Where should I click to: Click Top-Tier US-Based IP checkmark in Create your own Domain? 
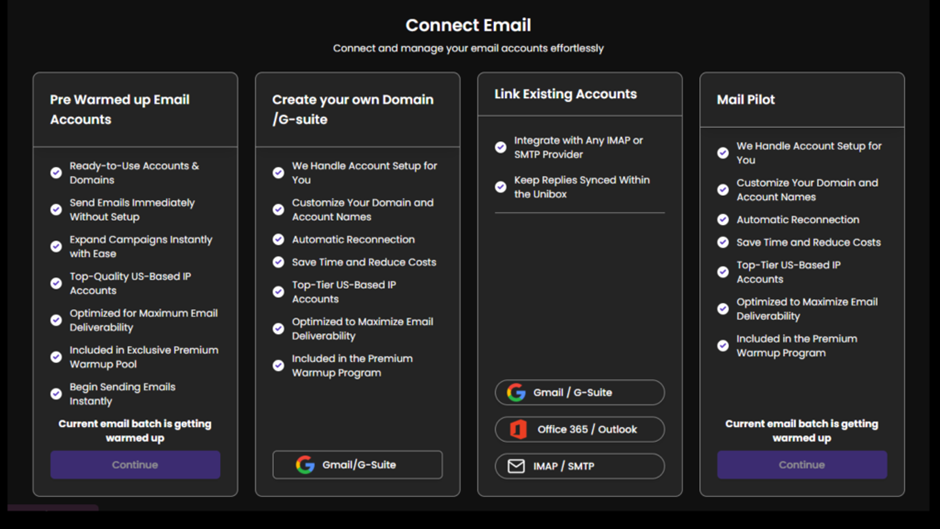[x=278, y=291]
